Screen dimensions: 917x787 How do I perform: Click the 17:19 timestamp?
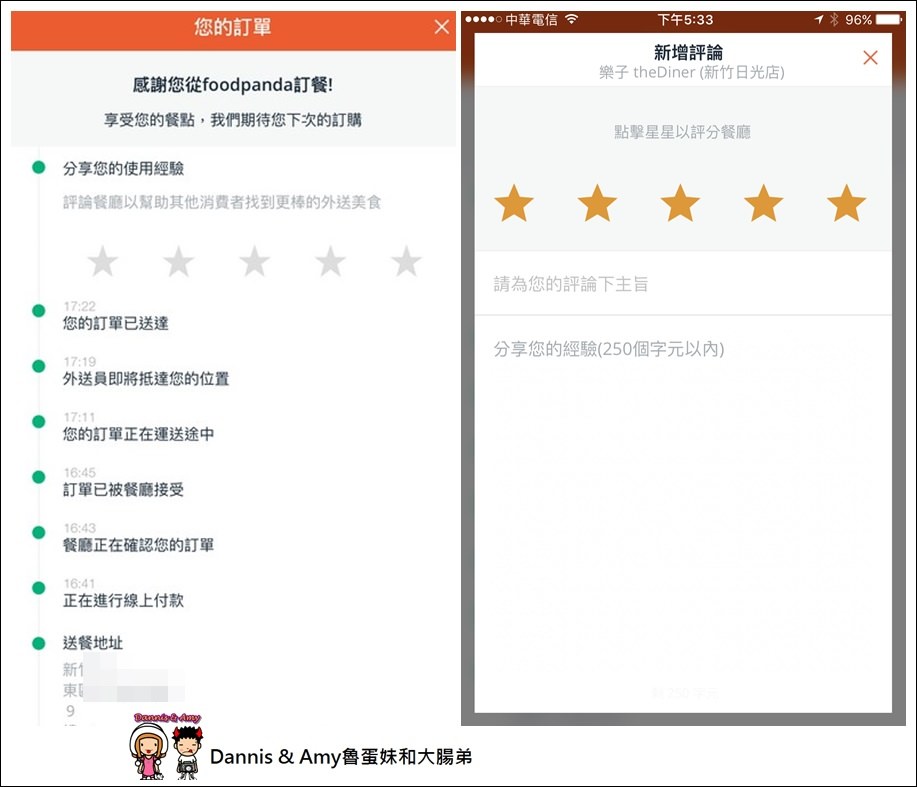point(80,362)
